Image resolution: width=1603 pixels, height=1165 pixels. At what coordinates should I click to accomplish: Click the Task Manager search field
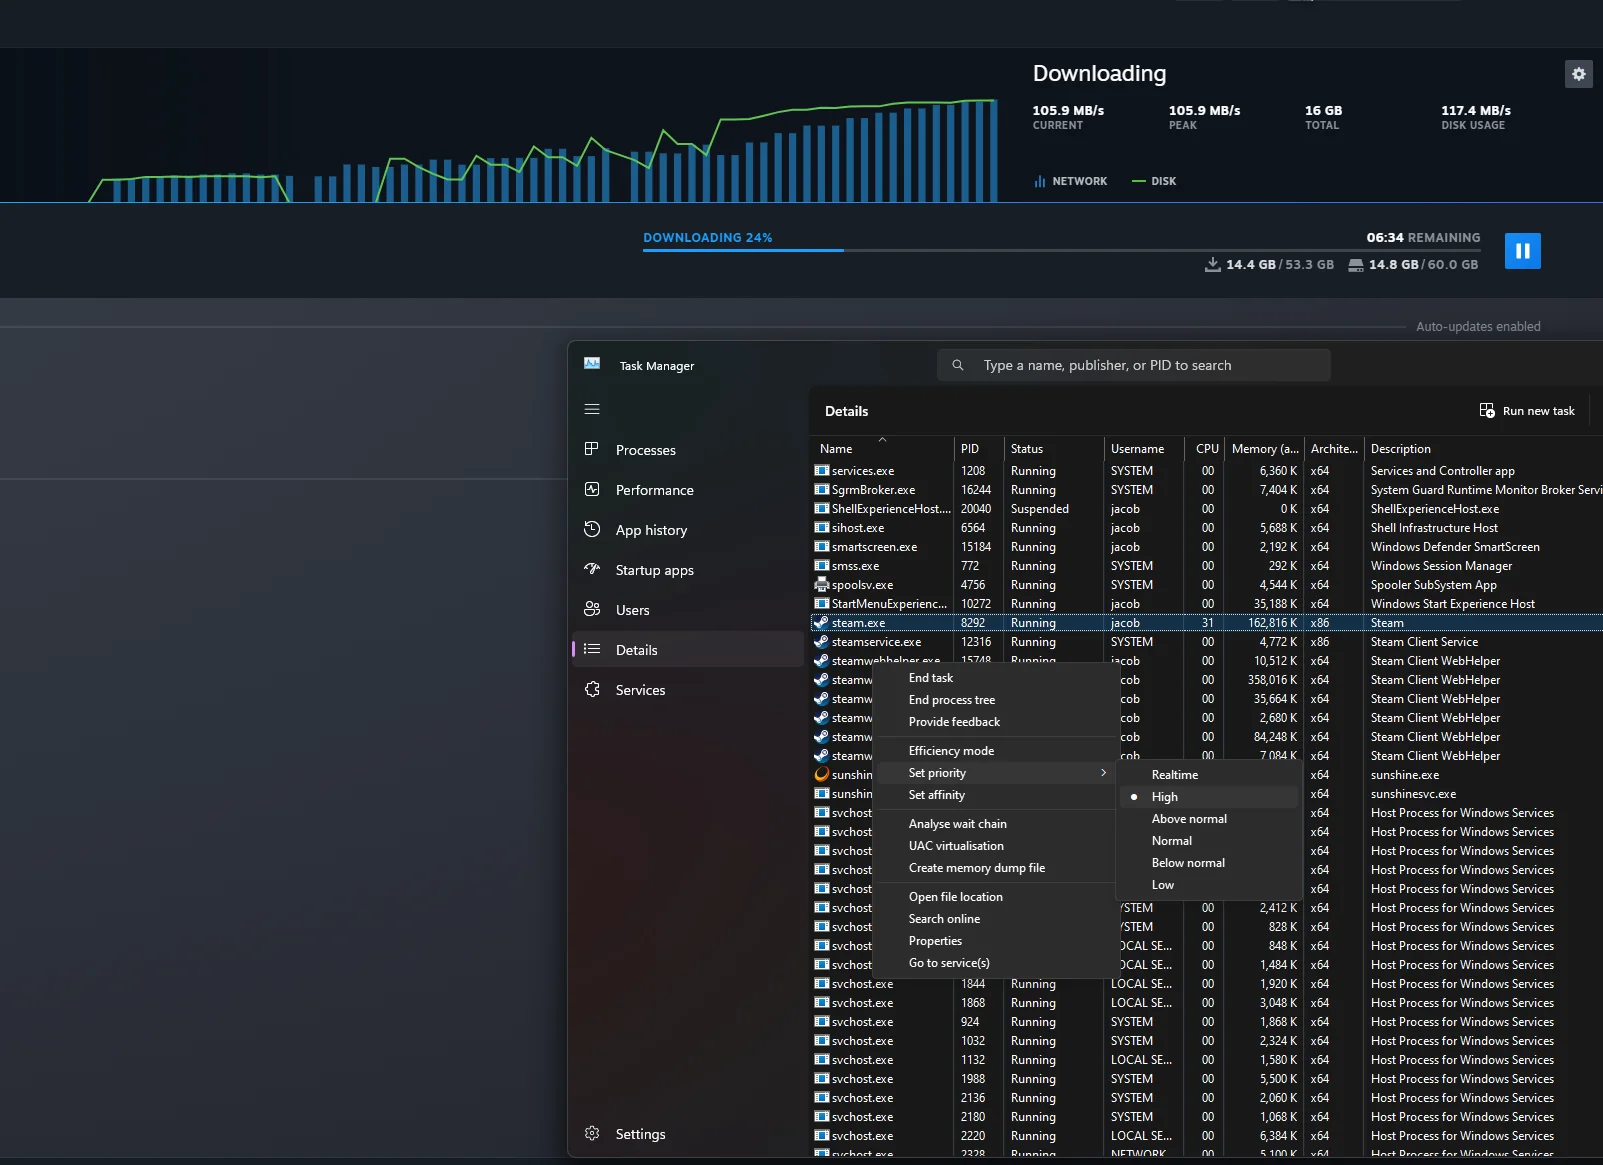point(1134,365)
